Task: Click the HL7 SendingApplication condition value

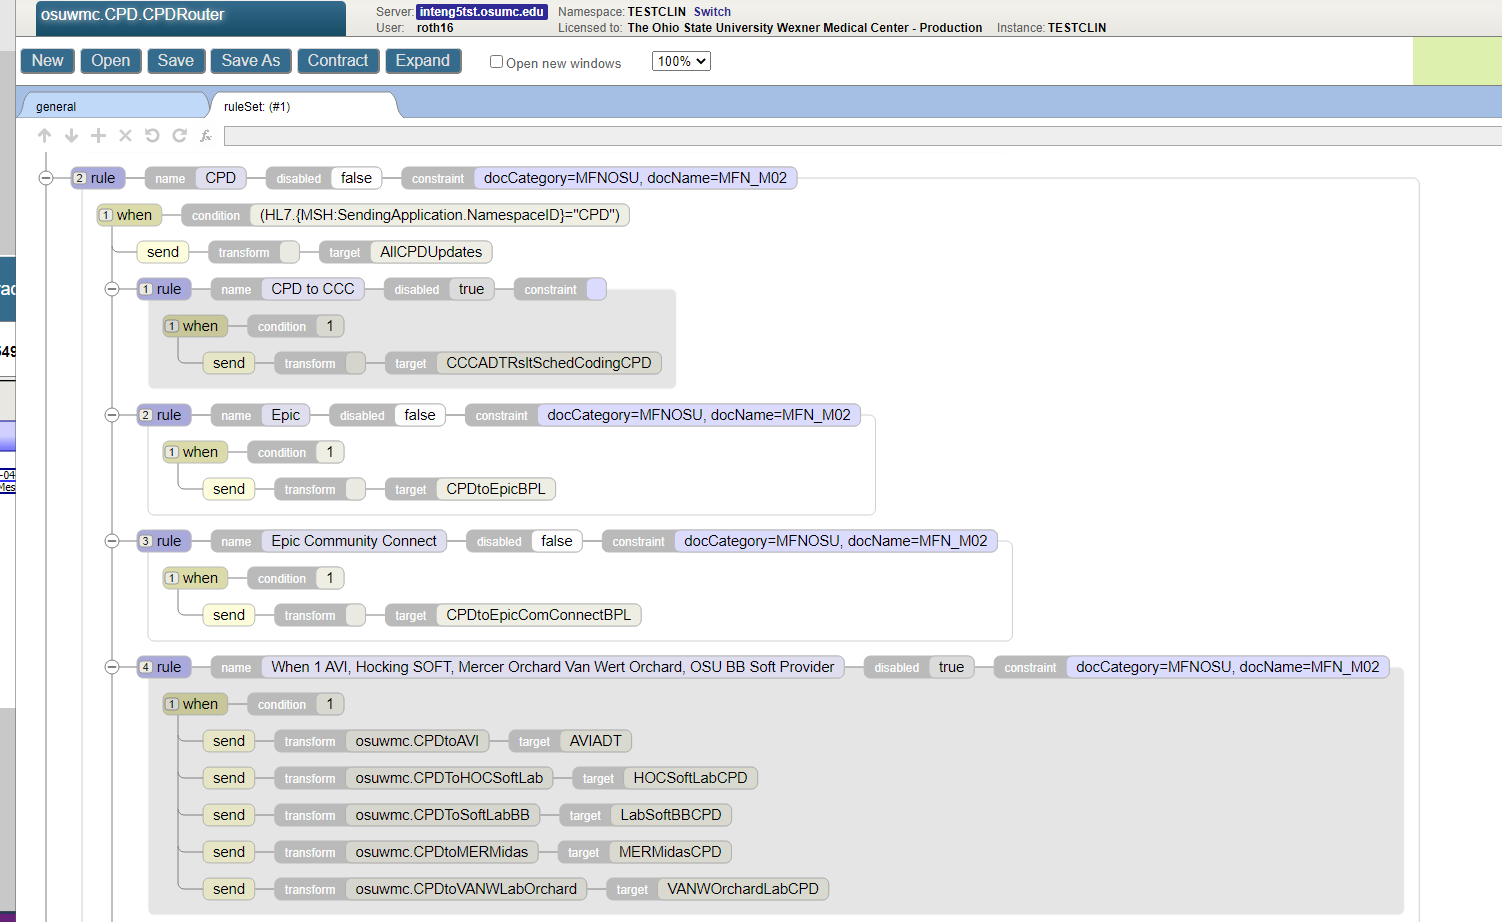Action: coord(440,215)
